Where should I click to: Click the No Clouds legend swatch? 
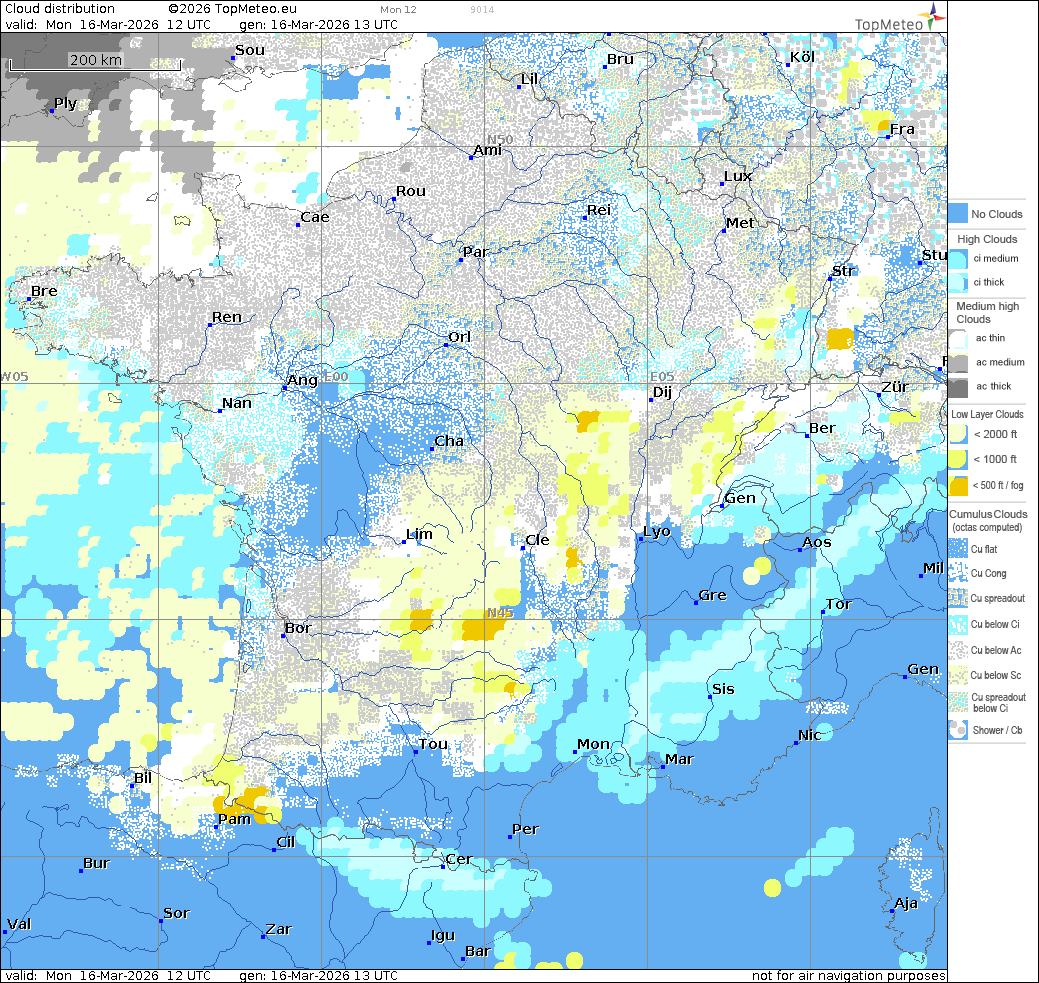(x=957, y=213)
